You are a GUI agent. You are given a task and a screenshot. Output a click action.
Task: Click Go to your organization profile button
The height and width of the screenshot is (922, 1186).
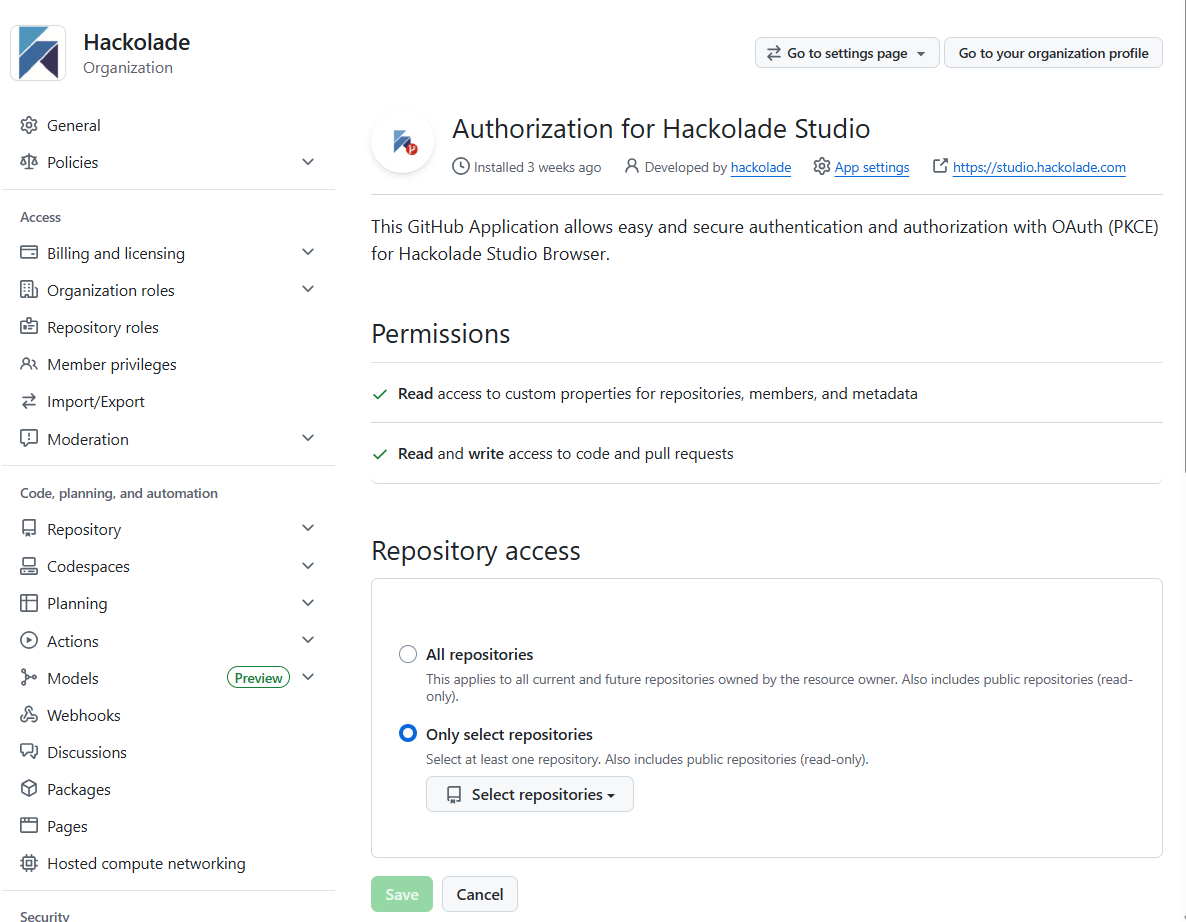click(x=1053, y=53)
